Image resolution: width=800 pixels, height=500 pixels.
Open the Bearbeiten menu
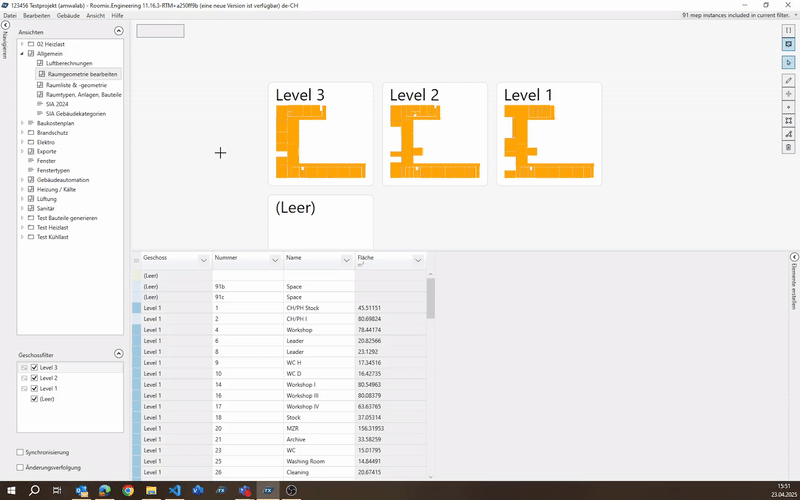click(37, 17)
